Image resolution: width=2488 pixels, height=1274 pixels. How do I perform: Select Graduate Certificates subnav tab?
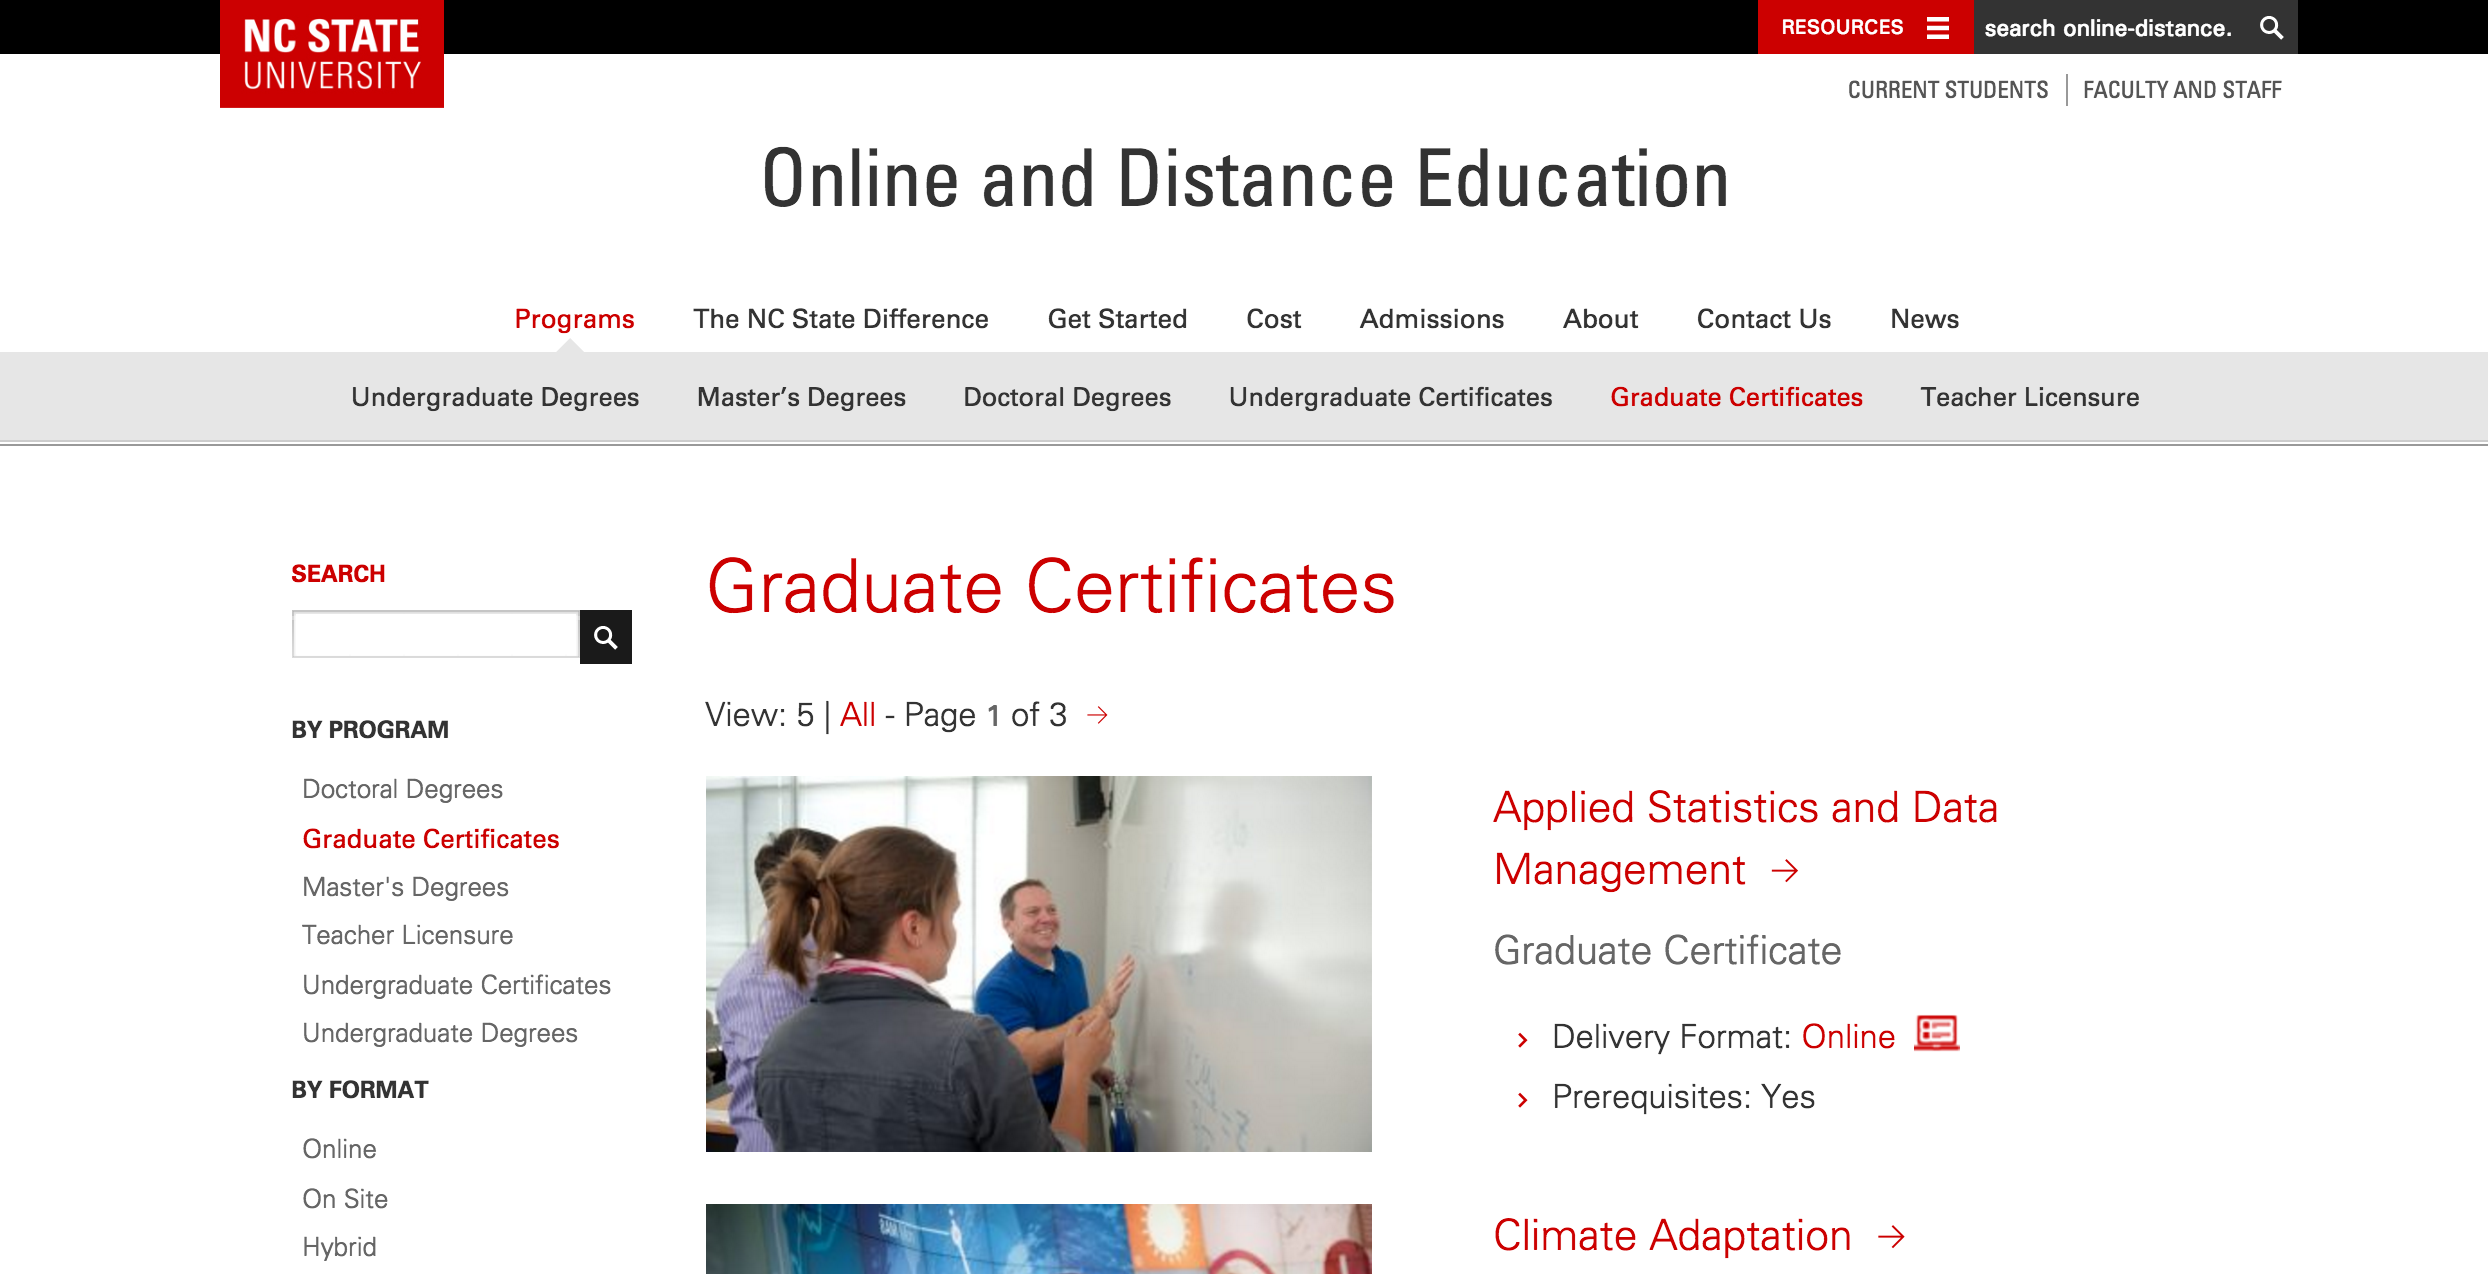point(1736,397)
